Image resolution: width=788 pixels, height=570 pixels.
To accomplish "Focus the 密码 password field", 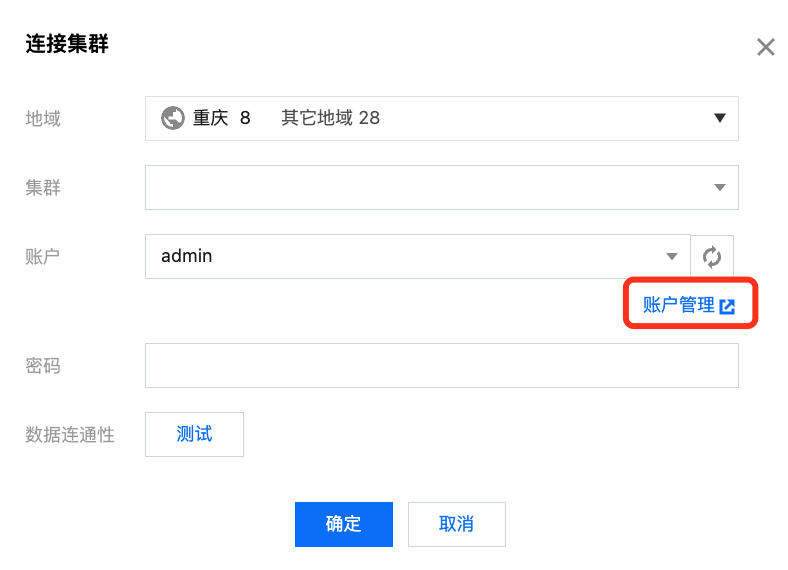I will [x=441, y=366].
